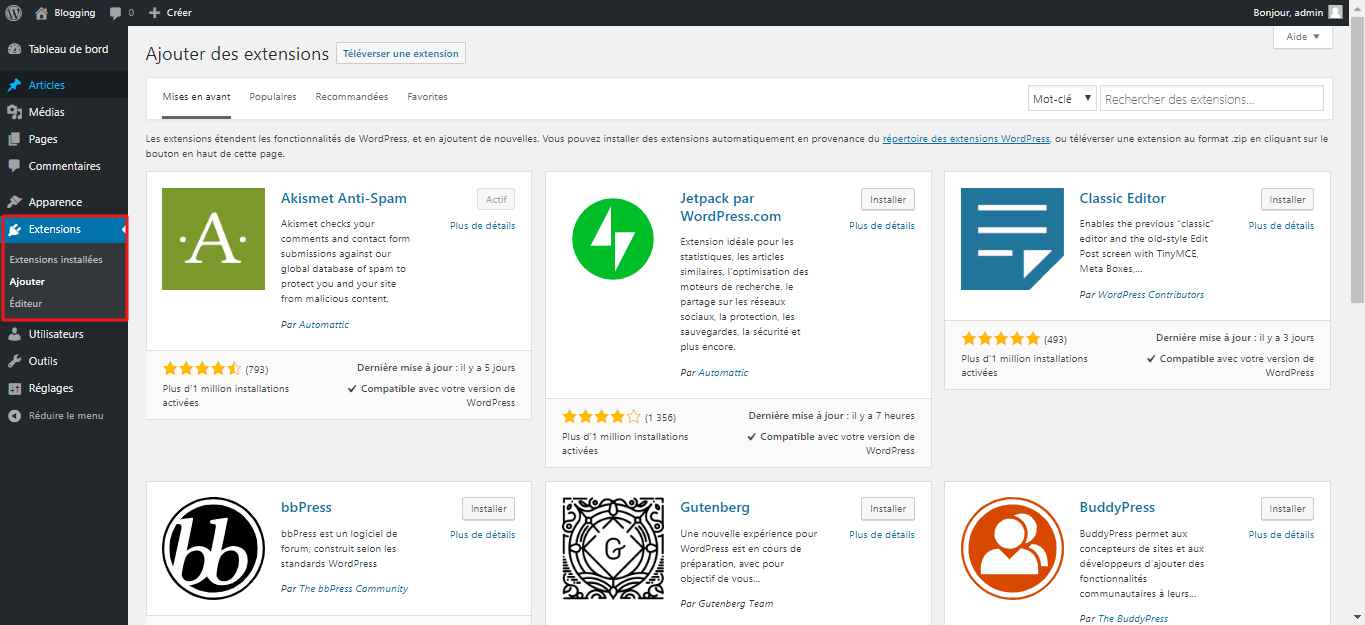Install the Classic Editor extension
Viewport: 1365px width, 625px height.
tap(1288, 199)
